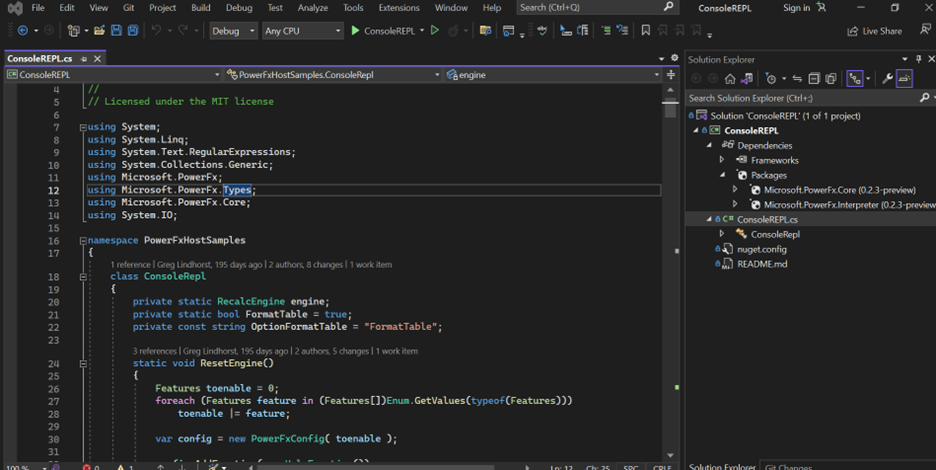Collapse the using directives block outline
Viewport: 936px width, 470px height.
(x=83, y=127)
